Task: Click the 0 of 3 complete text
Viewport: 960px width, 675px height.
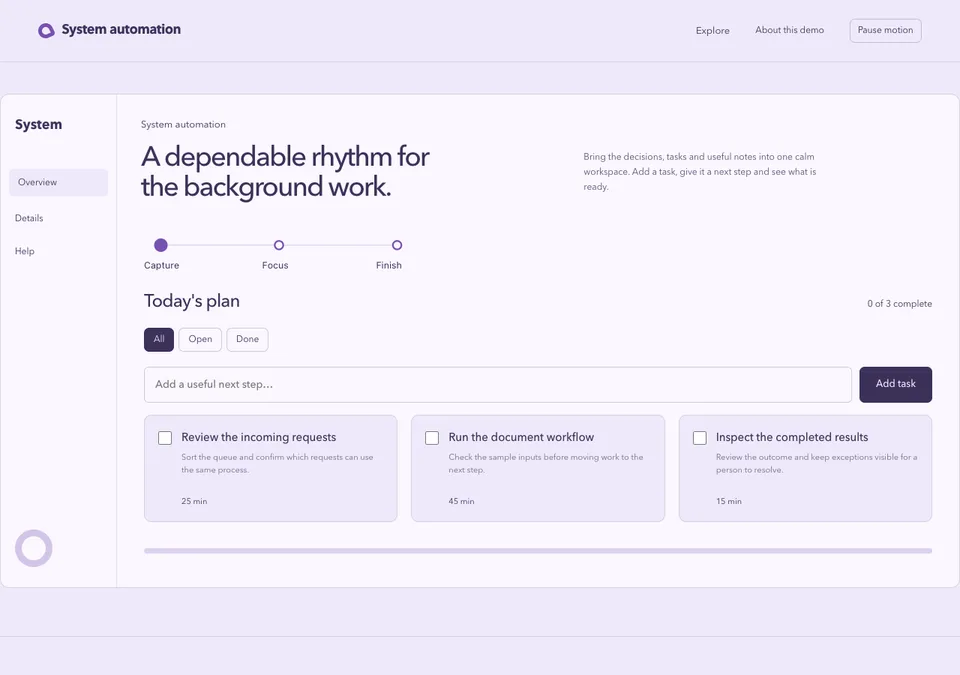Action: [x=899, y=304]
